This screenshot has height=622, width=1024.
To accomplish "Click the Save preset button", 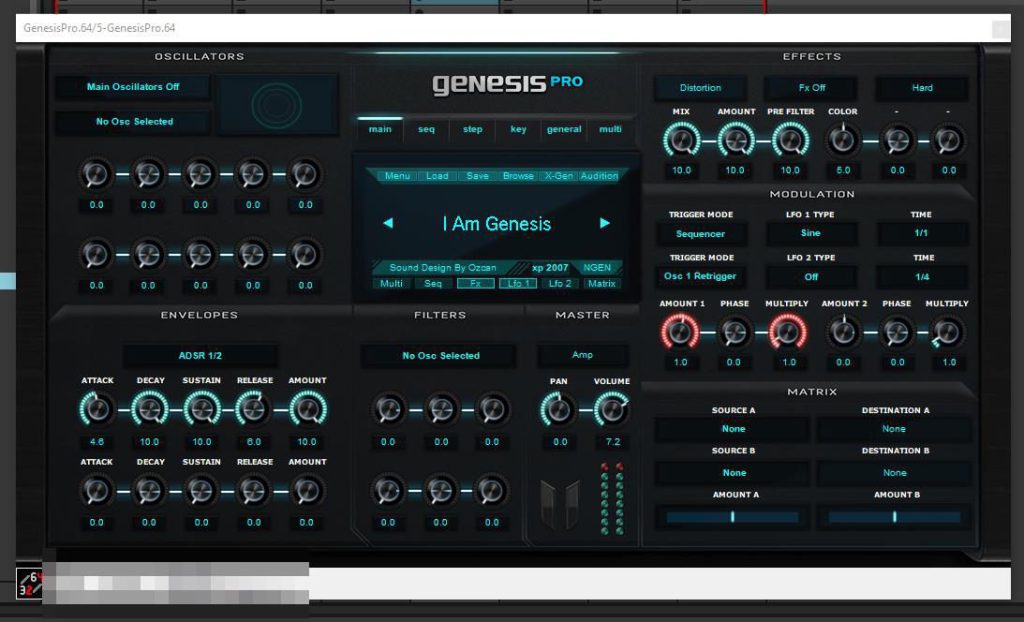I will pyautogui.click(x=477, y=176).
